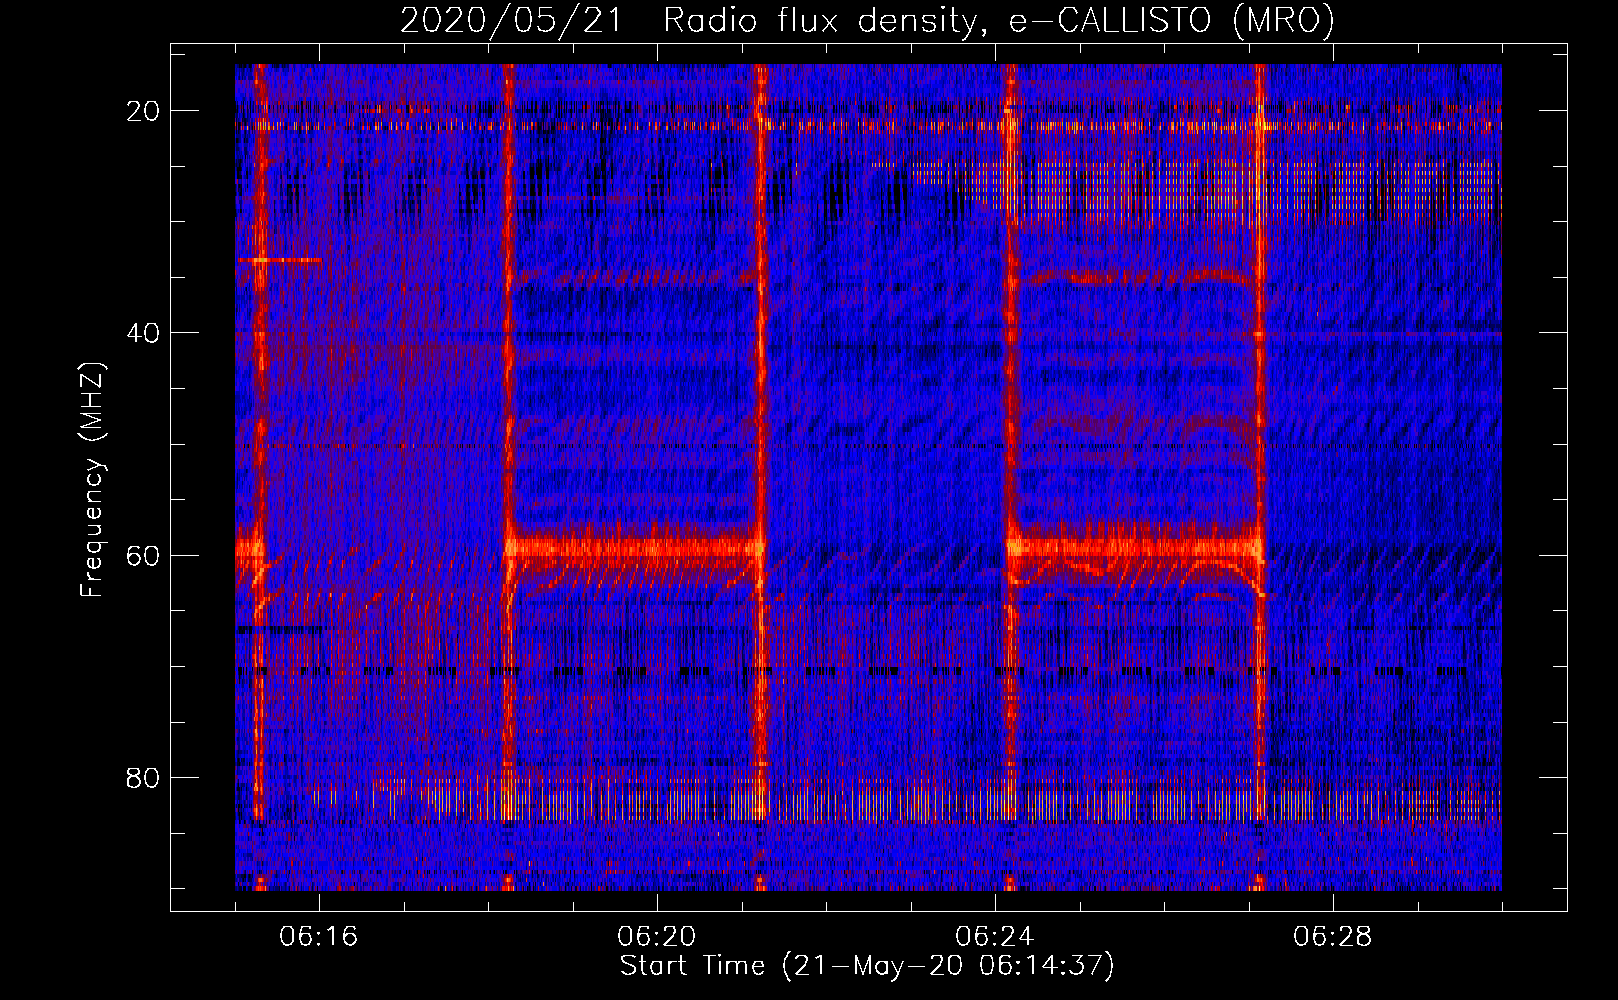Viewport: 1618px width, 1000px height.
Task: Click the '40' frequency tick label
Action: [x=144, y=333]
